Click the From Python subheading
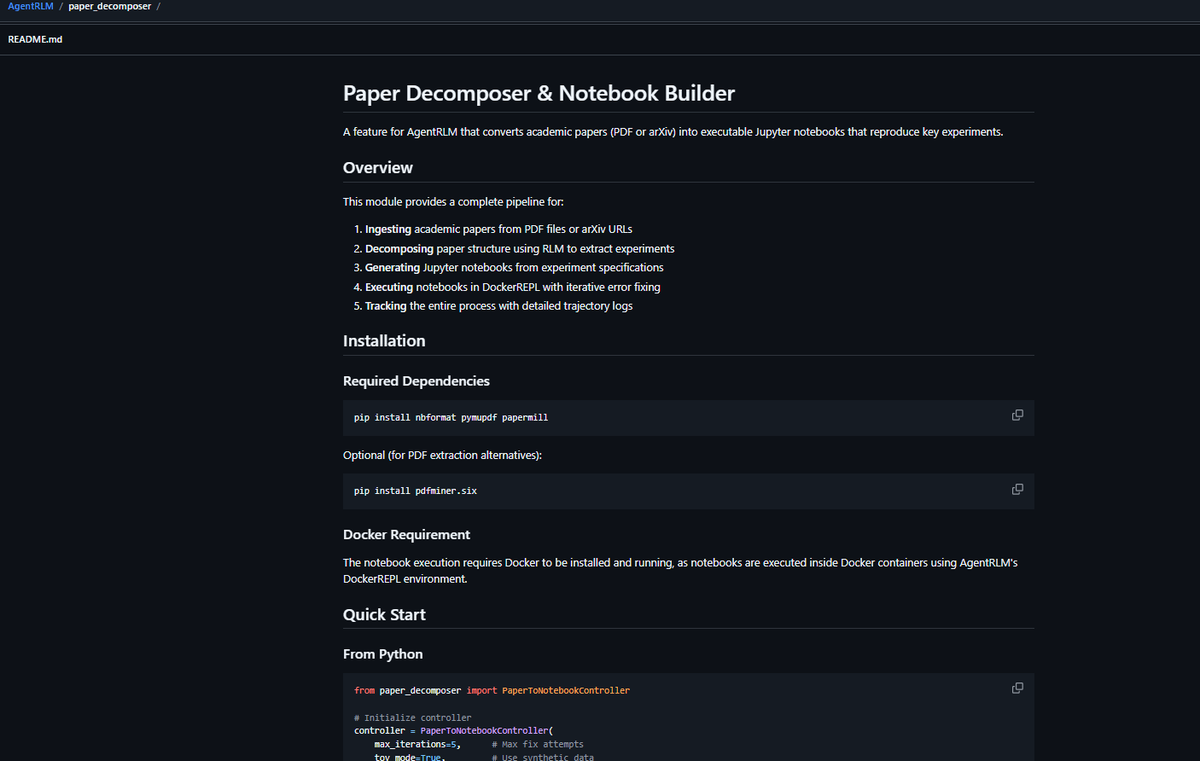Viewport: 1200px width, 761px height. [383, 654]
